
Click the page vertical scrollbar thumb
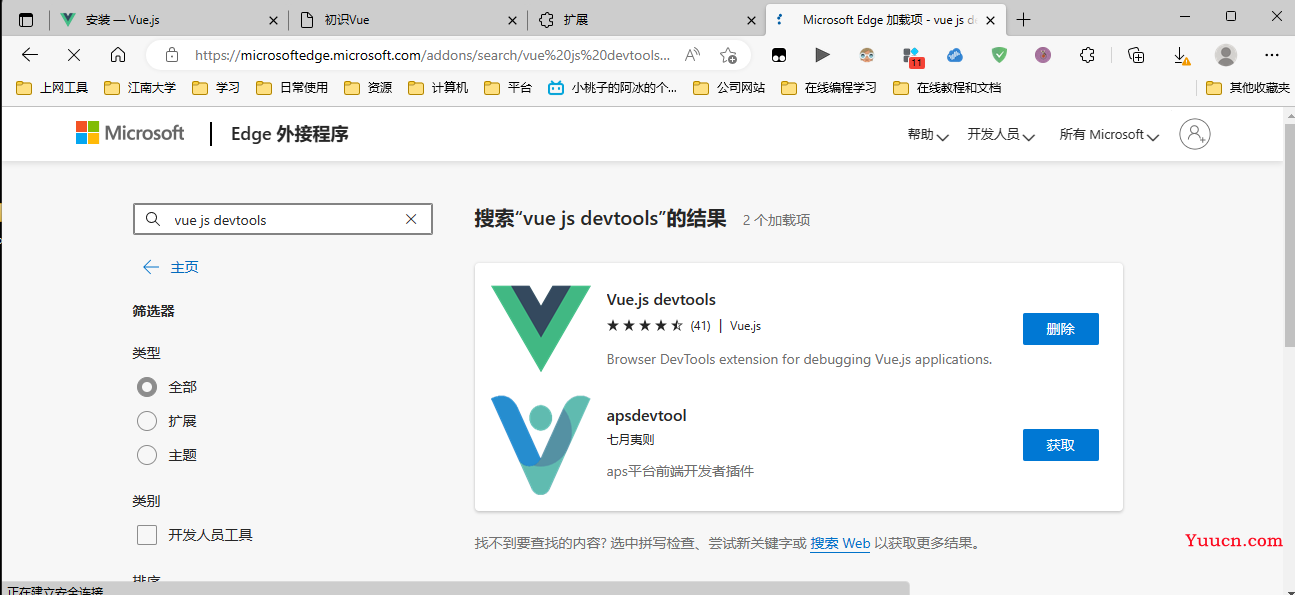click(1289, 233)
